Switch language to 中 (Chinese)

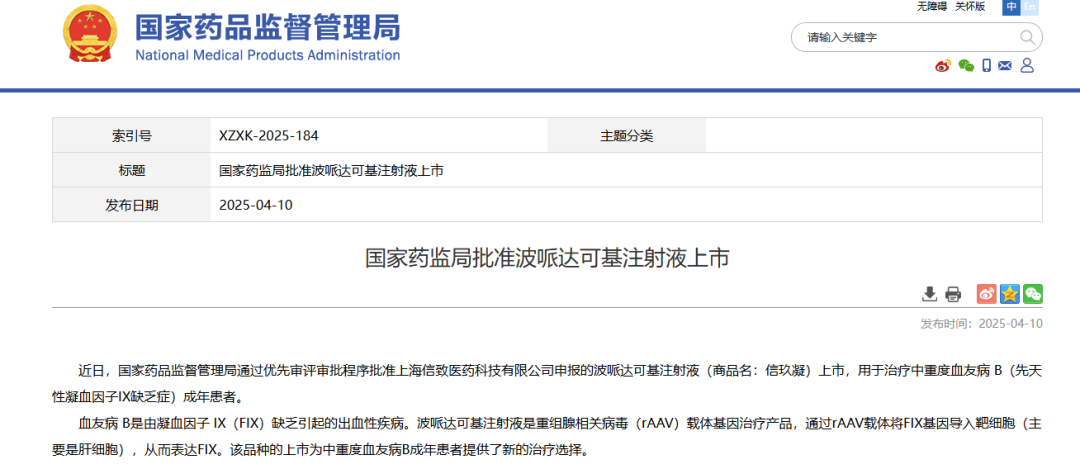click(1012, 7)
